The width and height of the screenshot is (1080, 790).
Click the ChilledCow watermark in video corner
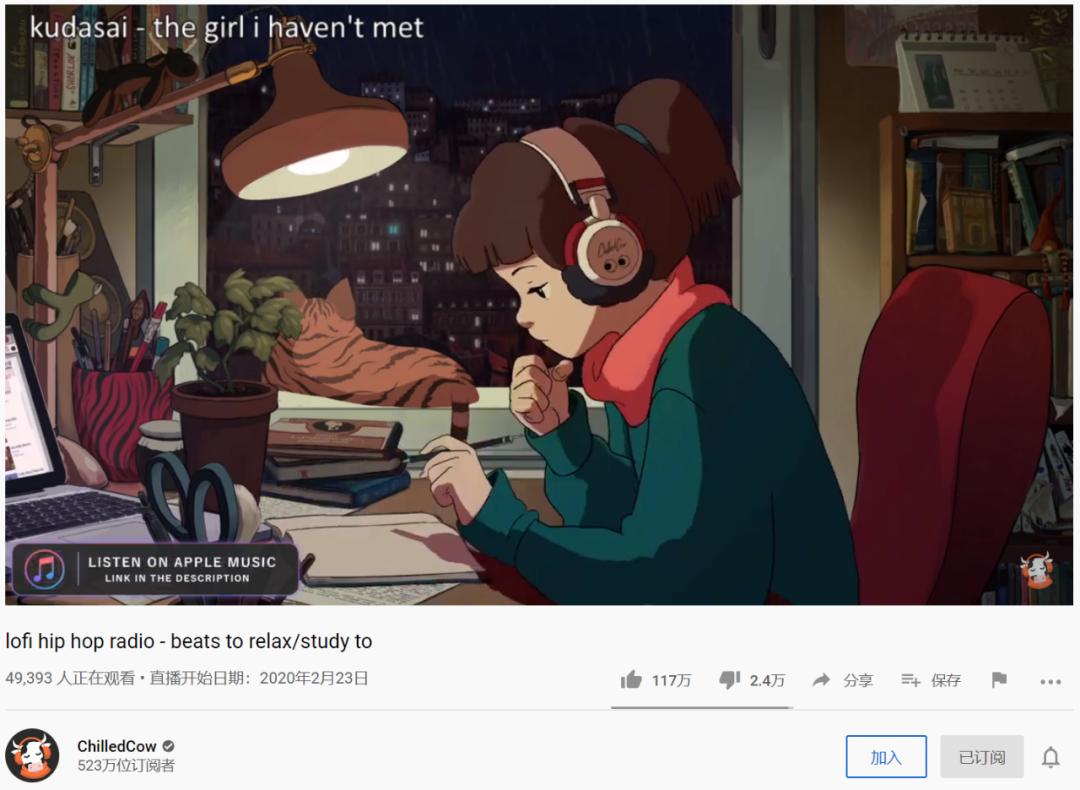pyautogui.click(x=1037, y=570)
